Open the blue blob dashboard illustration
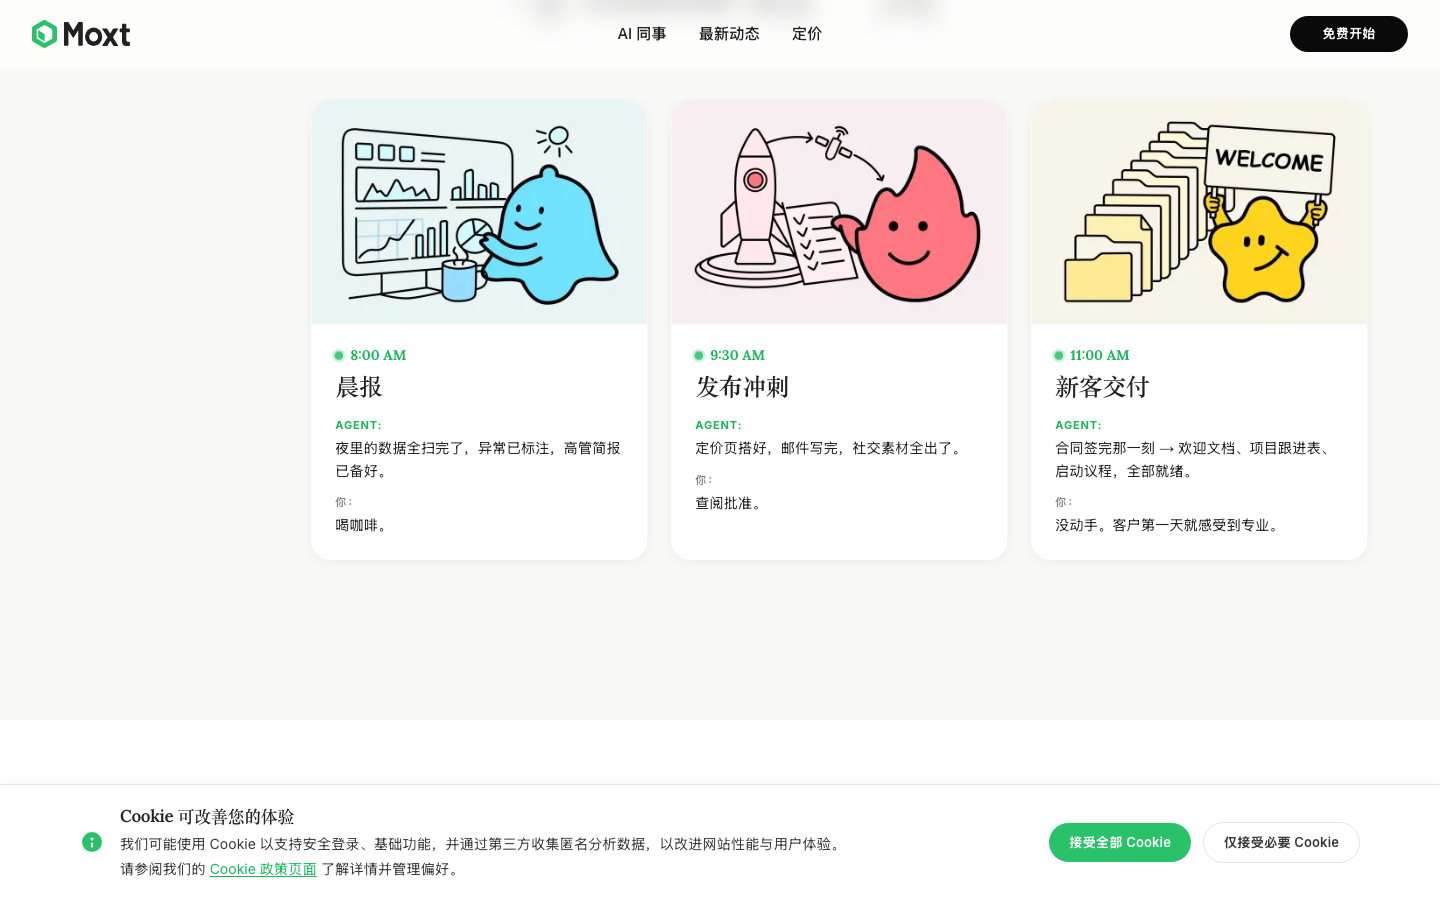The width and height of the screenshot is (1440, 900). click(479, 212)
